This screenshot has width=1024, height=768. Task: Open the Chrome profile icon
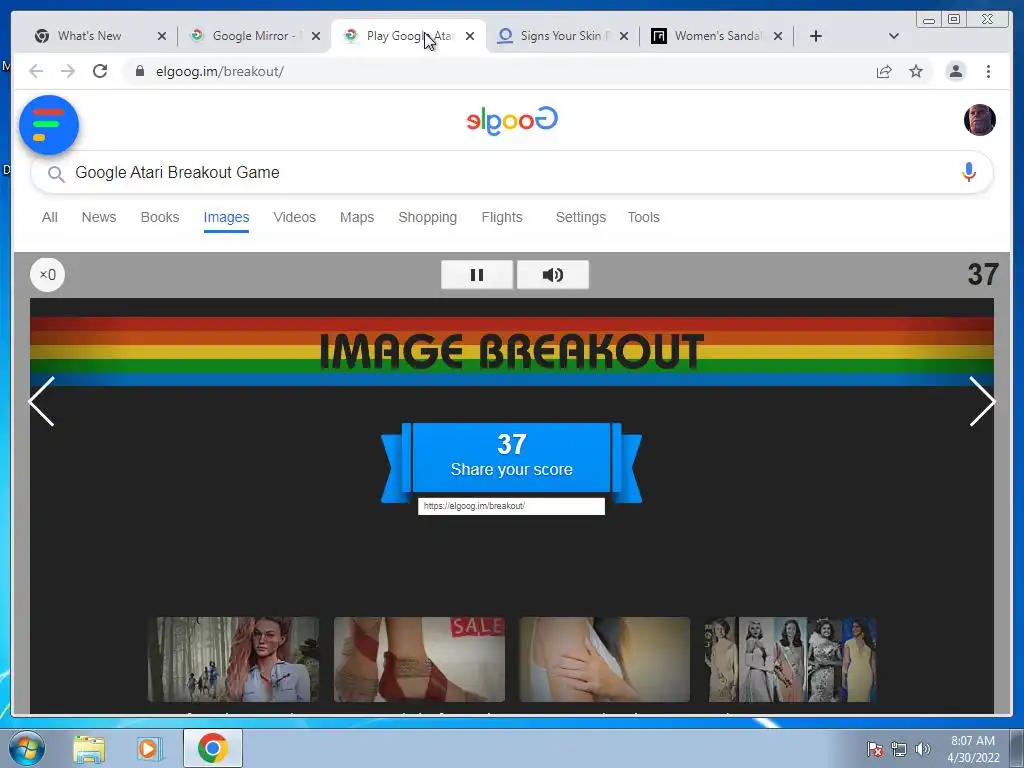[x=955, y=71]
